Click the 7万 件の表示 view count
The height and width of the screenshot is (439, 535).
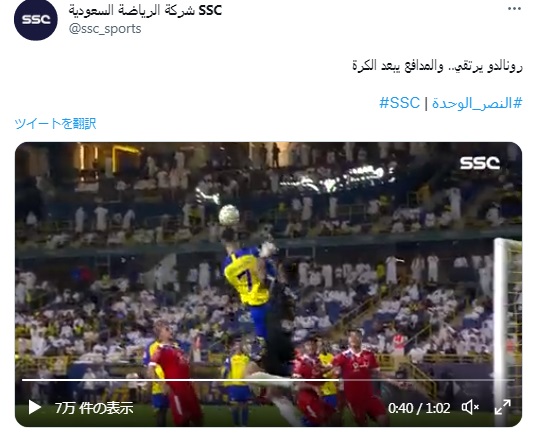coord(94,408)
